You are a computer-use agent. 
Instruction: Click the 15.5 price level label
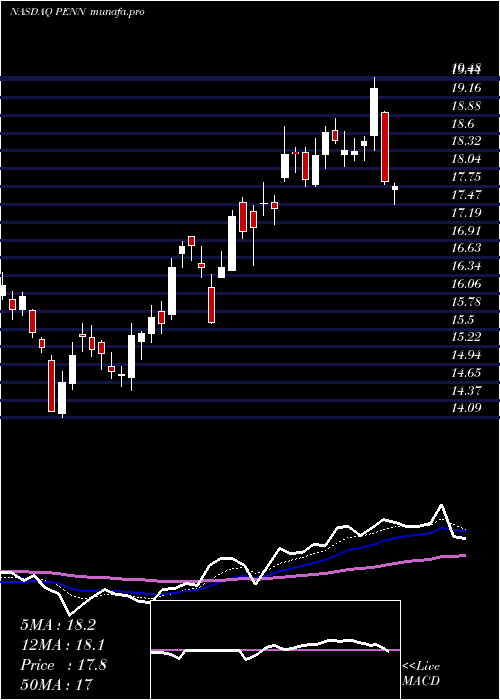coord(462,320)
